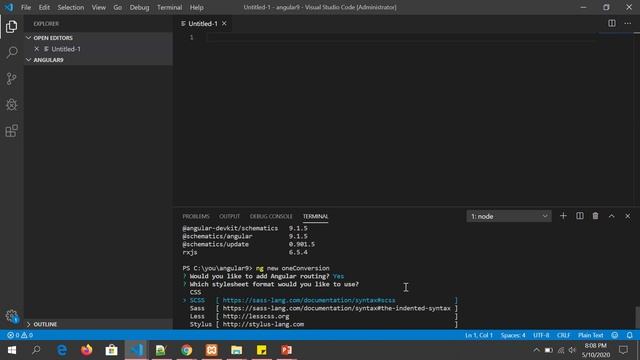Maximize the terminal panel size
The width and height of the screenshot is (640, 360).
point(611,216)
